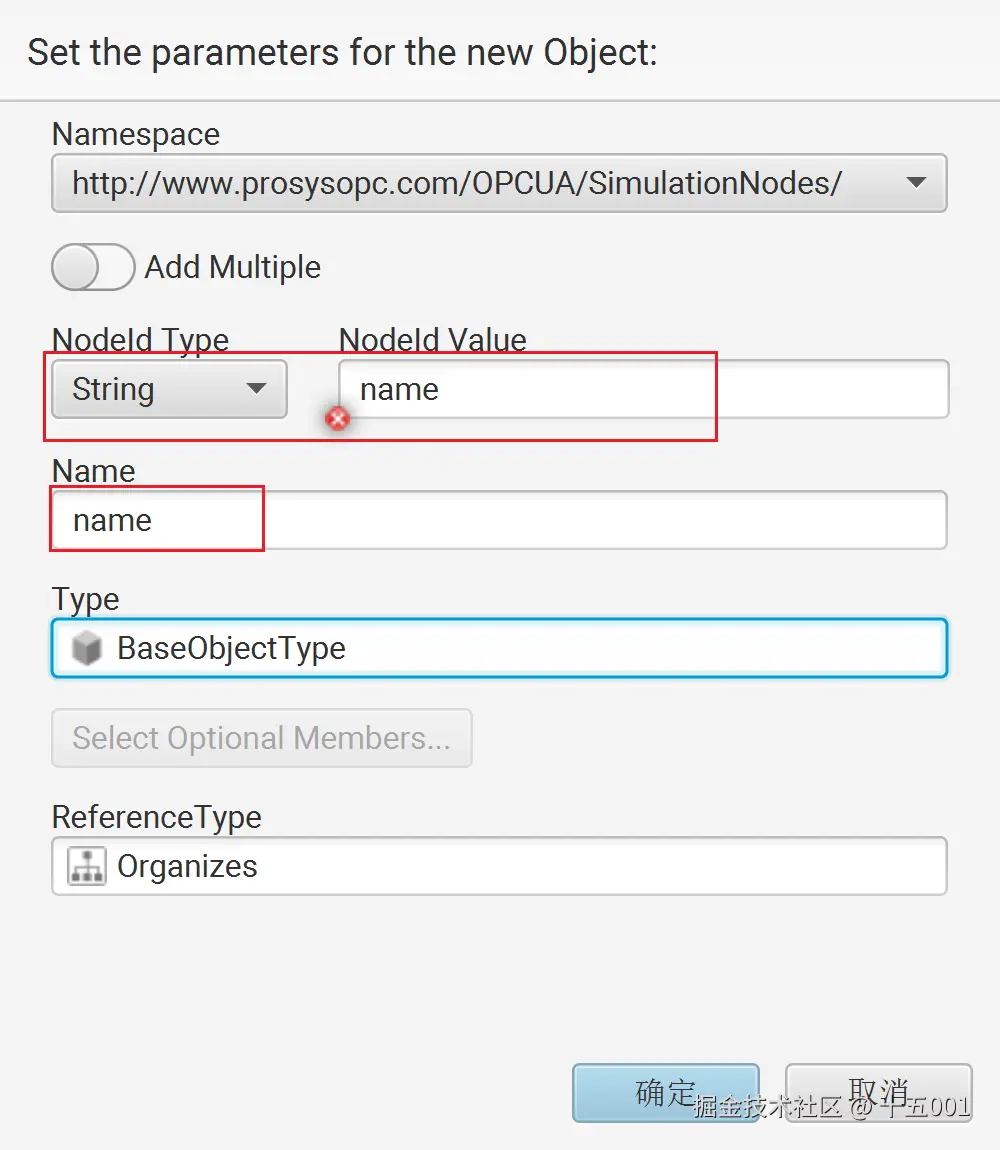
Task: Click the hierarchy icon beside Organizes
Action: pyautogui.click(x=87, y=867)
